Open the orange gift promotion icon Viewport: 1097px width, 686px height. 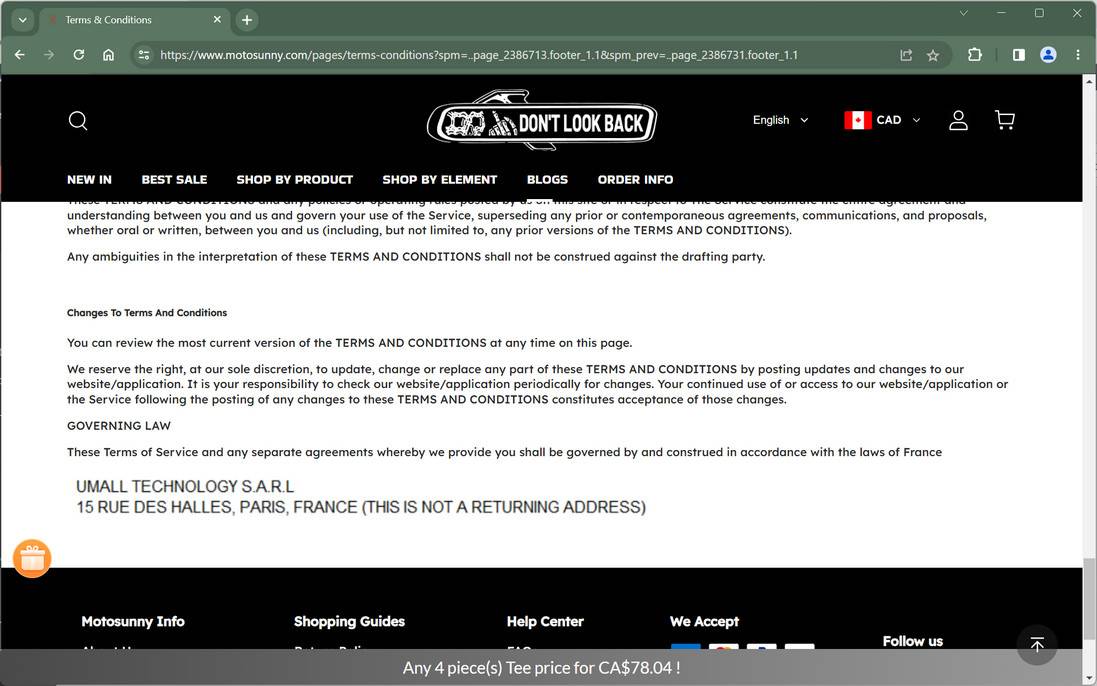32,558
